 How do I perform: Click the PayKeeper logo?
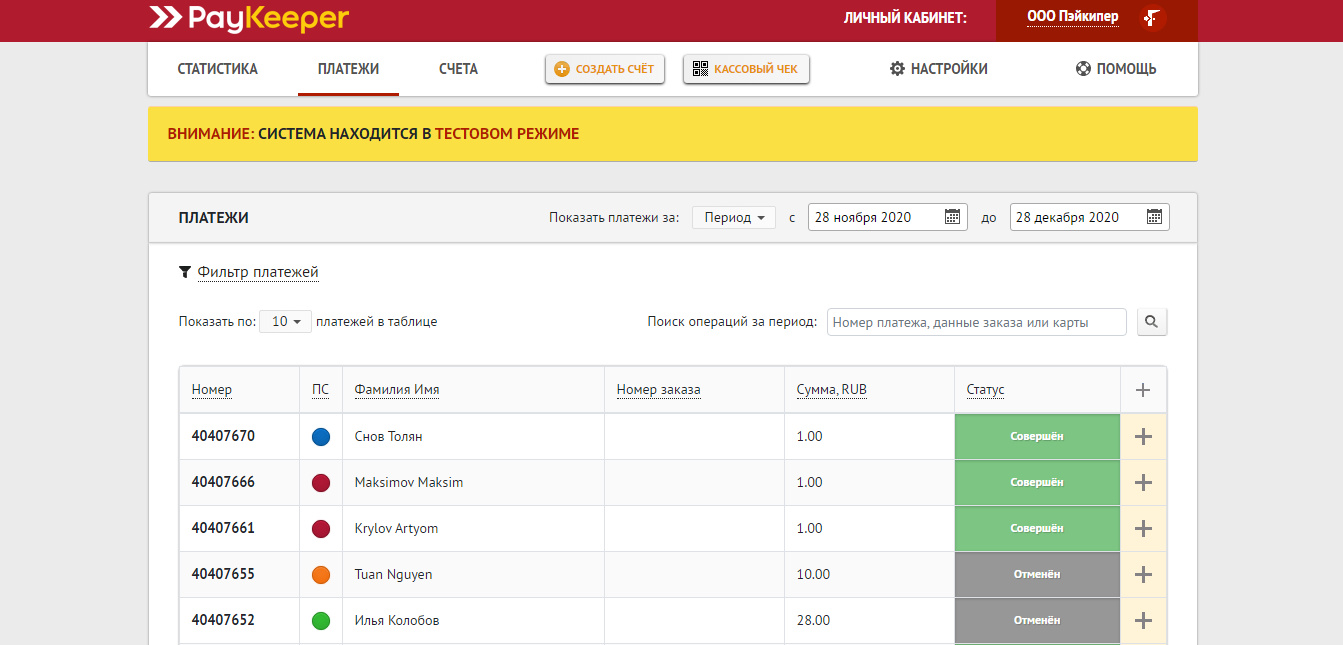[x=249, y=17]
